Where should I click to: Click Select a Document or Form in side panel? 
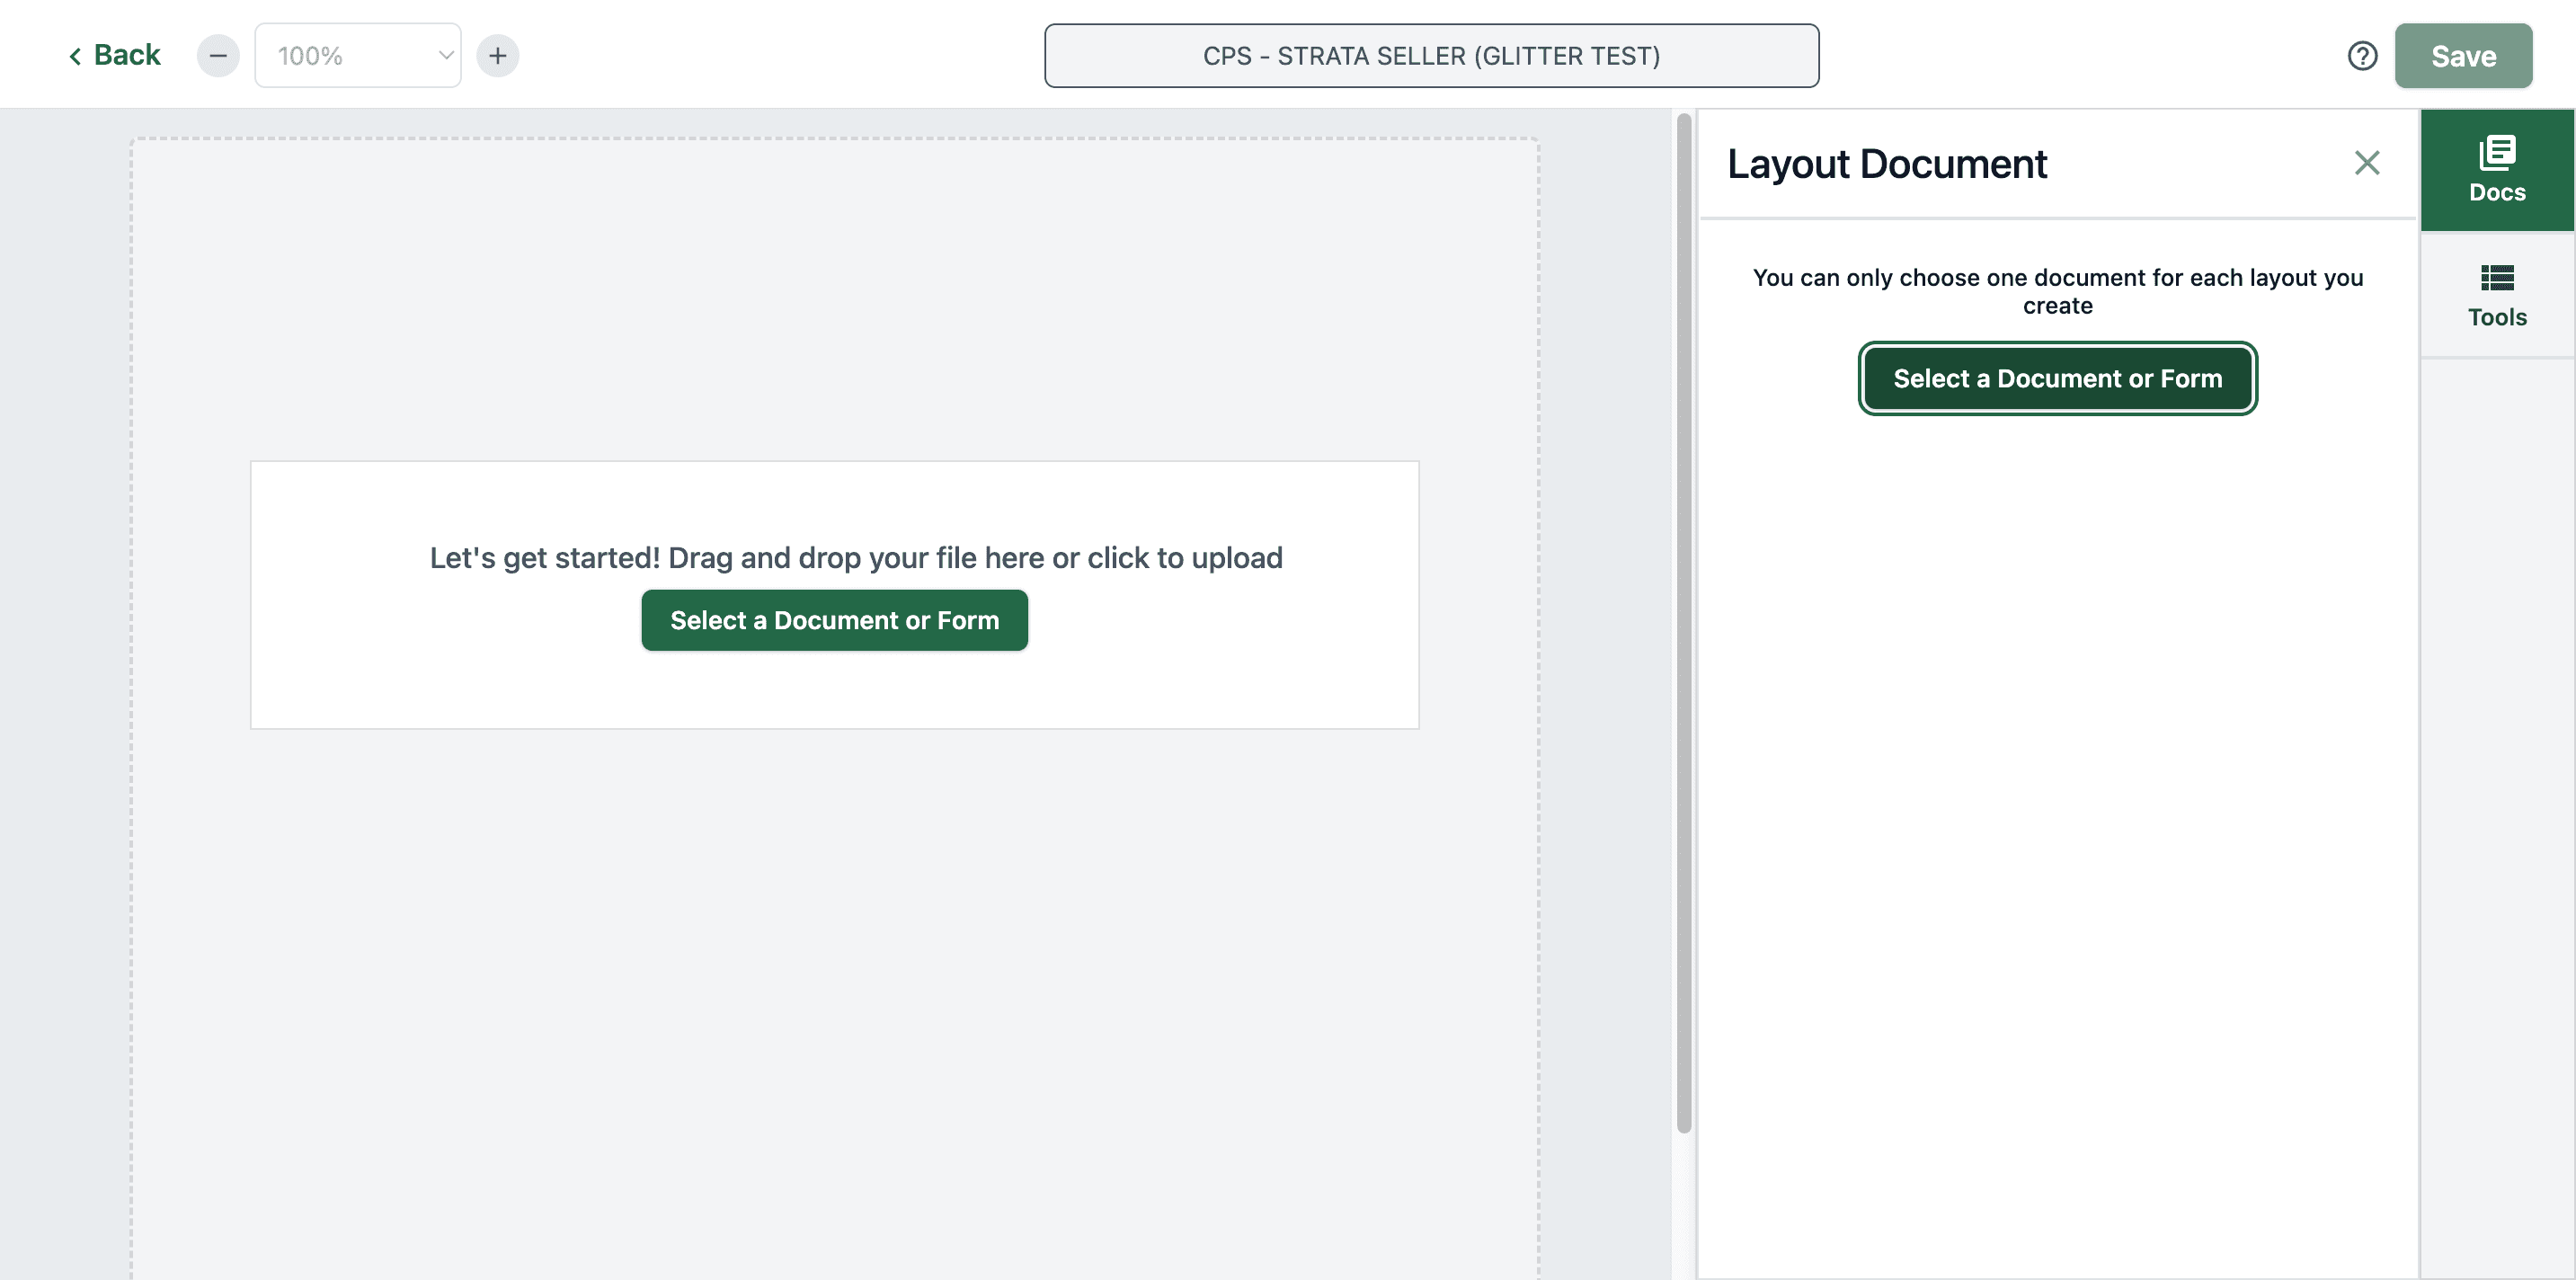[x=2057, y=378]
